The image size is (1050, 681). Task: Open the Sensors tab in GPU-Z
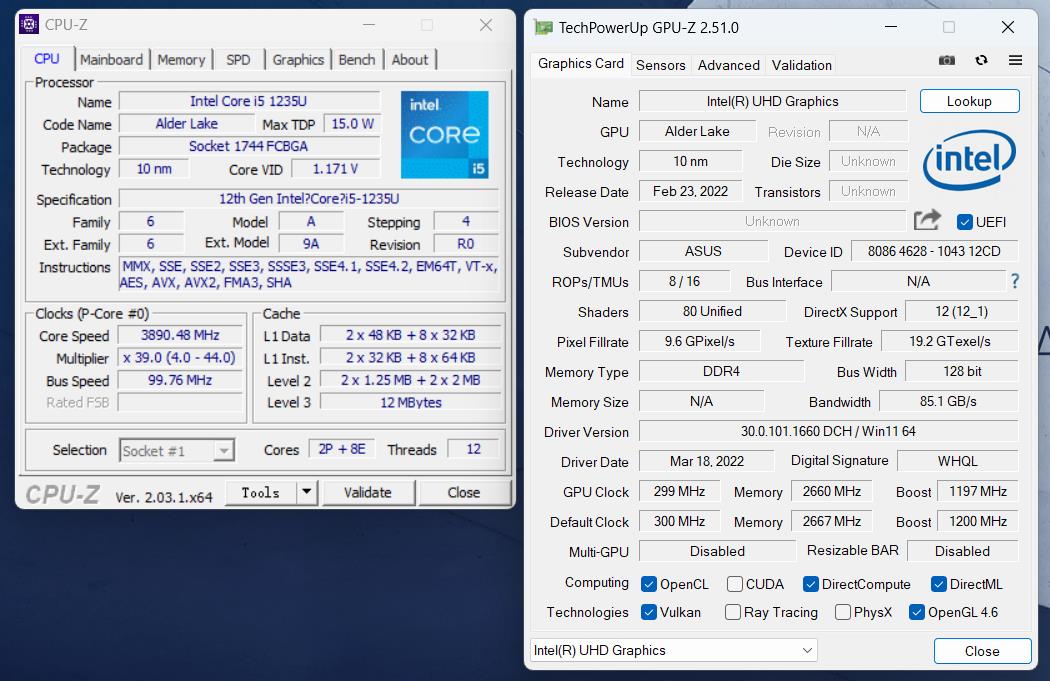click(x=660, y=65)
